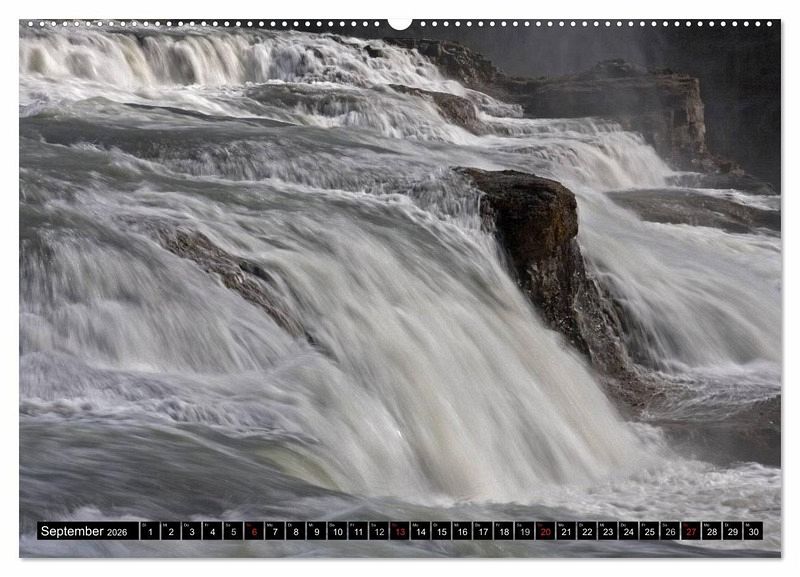This screenshot has height=577, width=800.
Task: Select day 19 on the date bar
Action: click(524, 531)
